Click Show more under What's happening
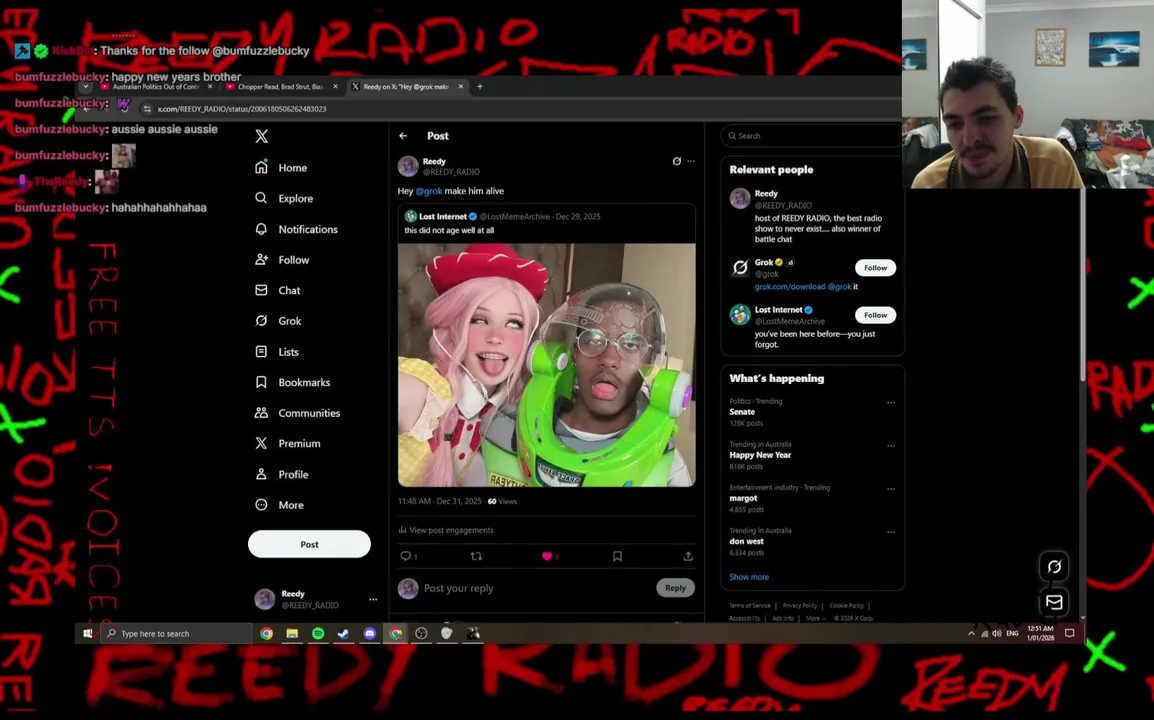The width and height of the screenshot is (1154, 720). (x=748, y=577)
